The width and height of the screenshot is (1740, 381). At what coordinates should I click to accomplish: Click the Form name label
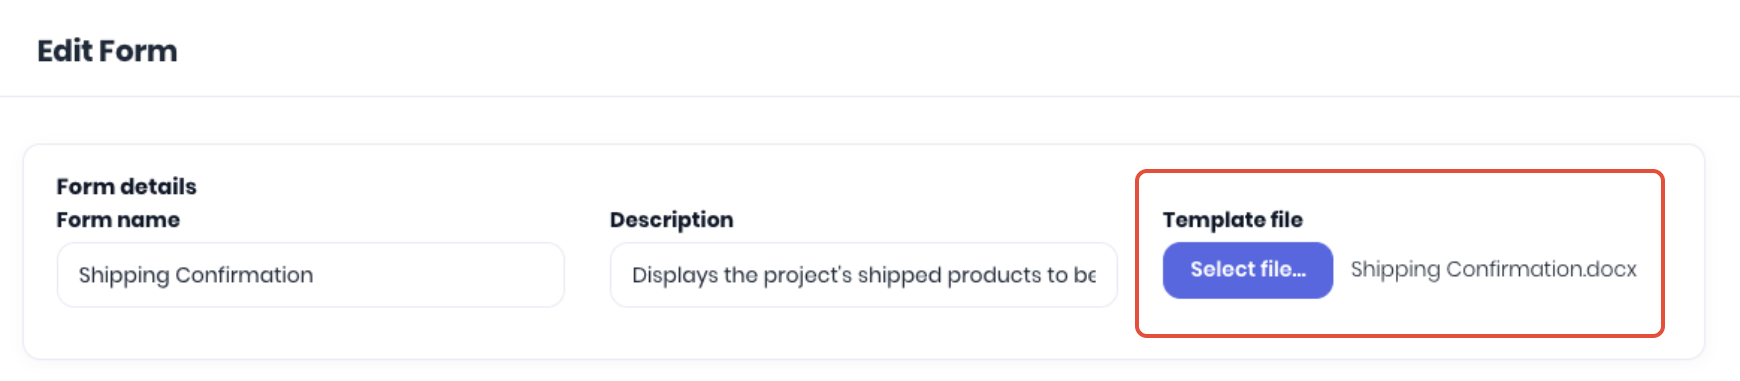(118, 220)
